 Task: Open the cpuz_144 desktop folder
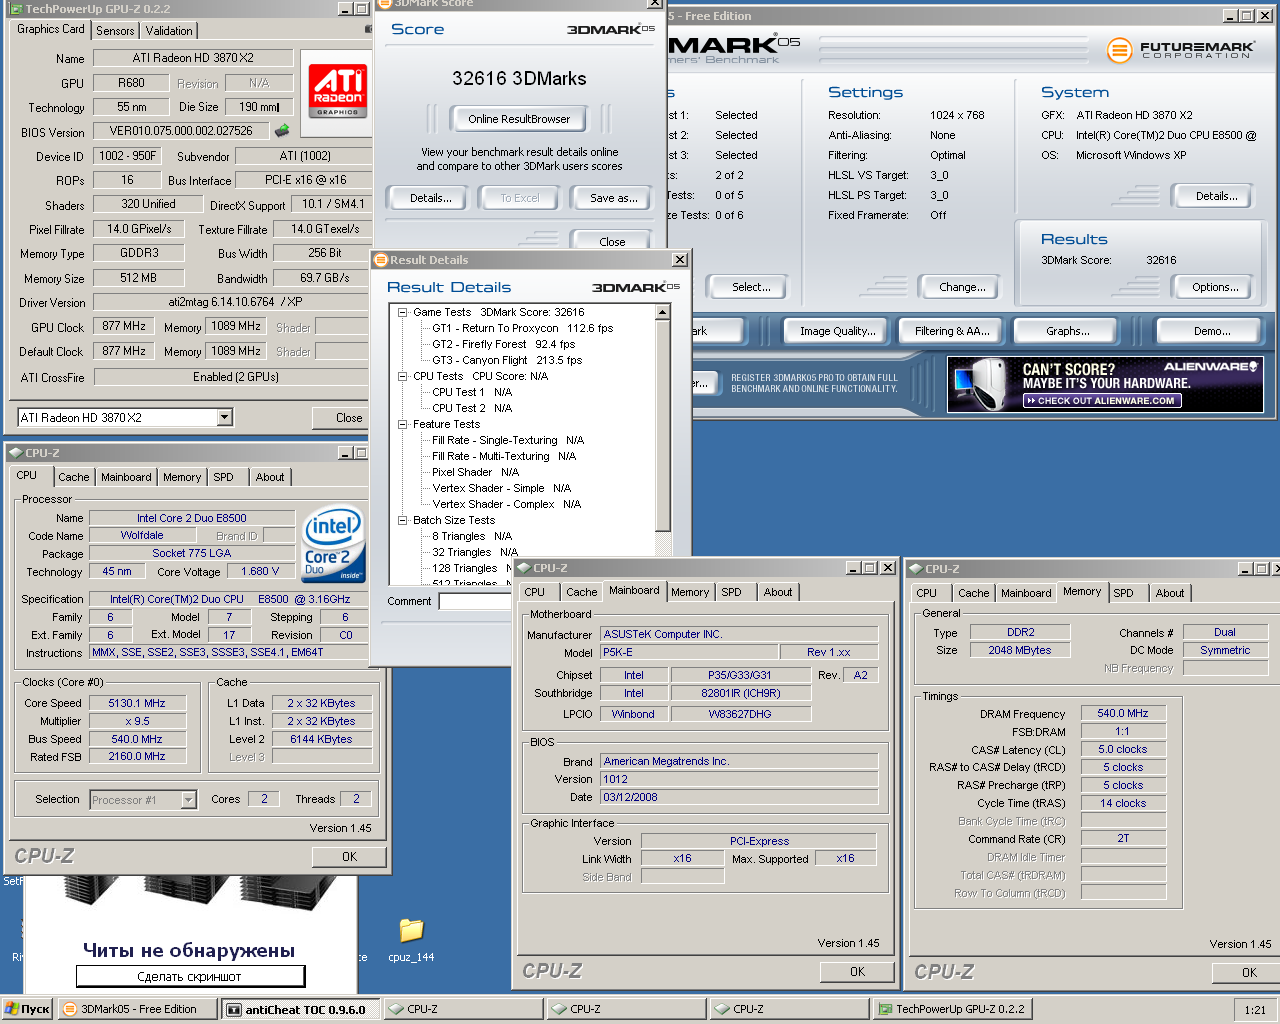pyautogui.click(x=411, y=940)
